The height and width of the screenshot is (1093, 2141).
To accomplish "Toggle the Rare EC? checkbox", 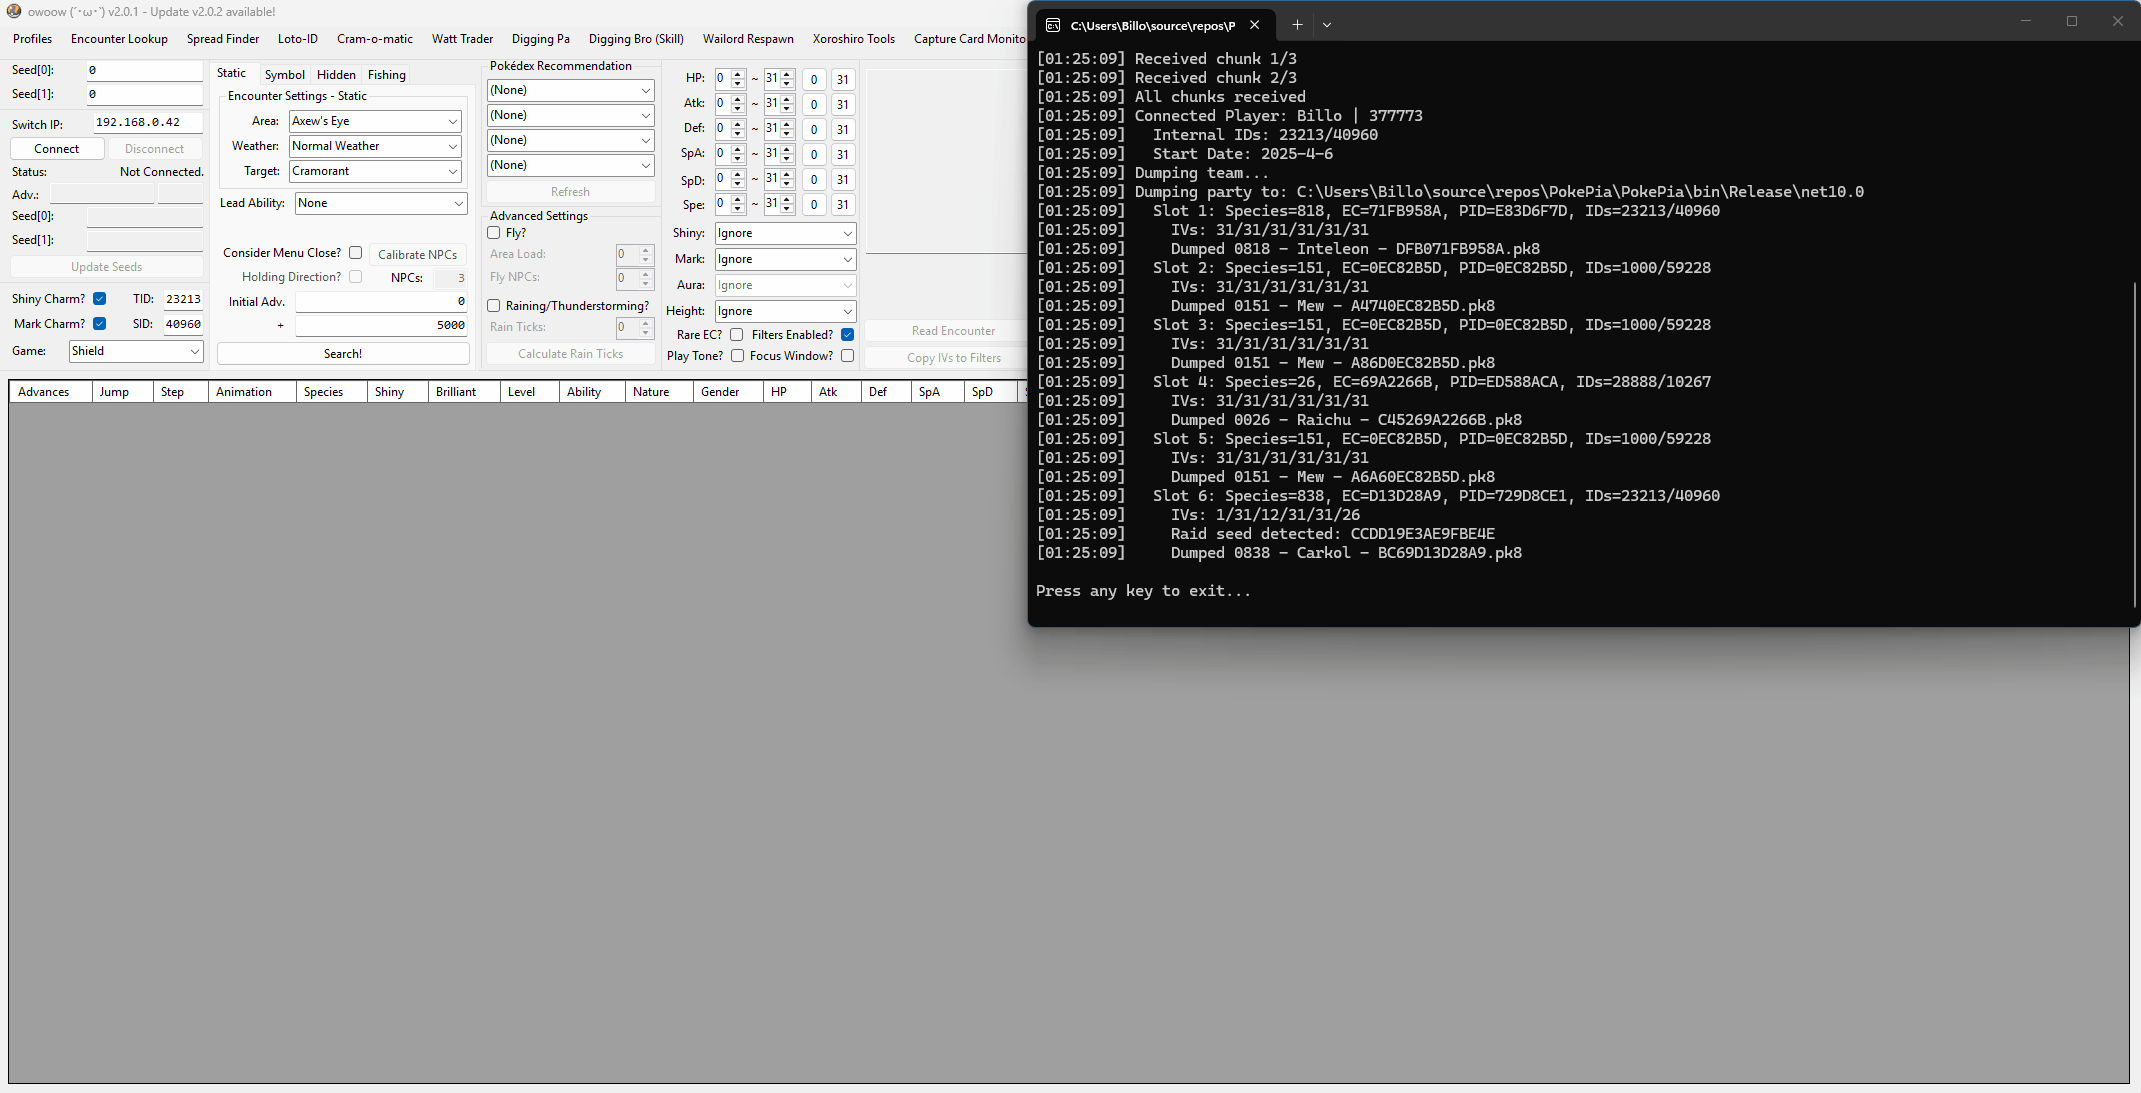I will 737,335.
